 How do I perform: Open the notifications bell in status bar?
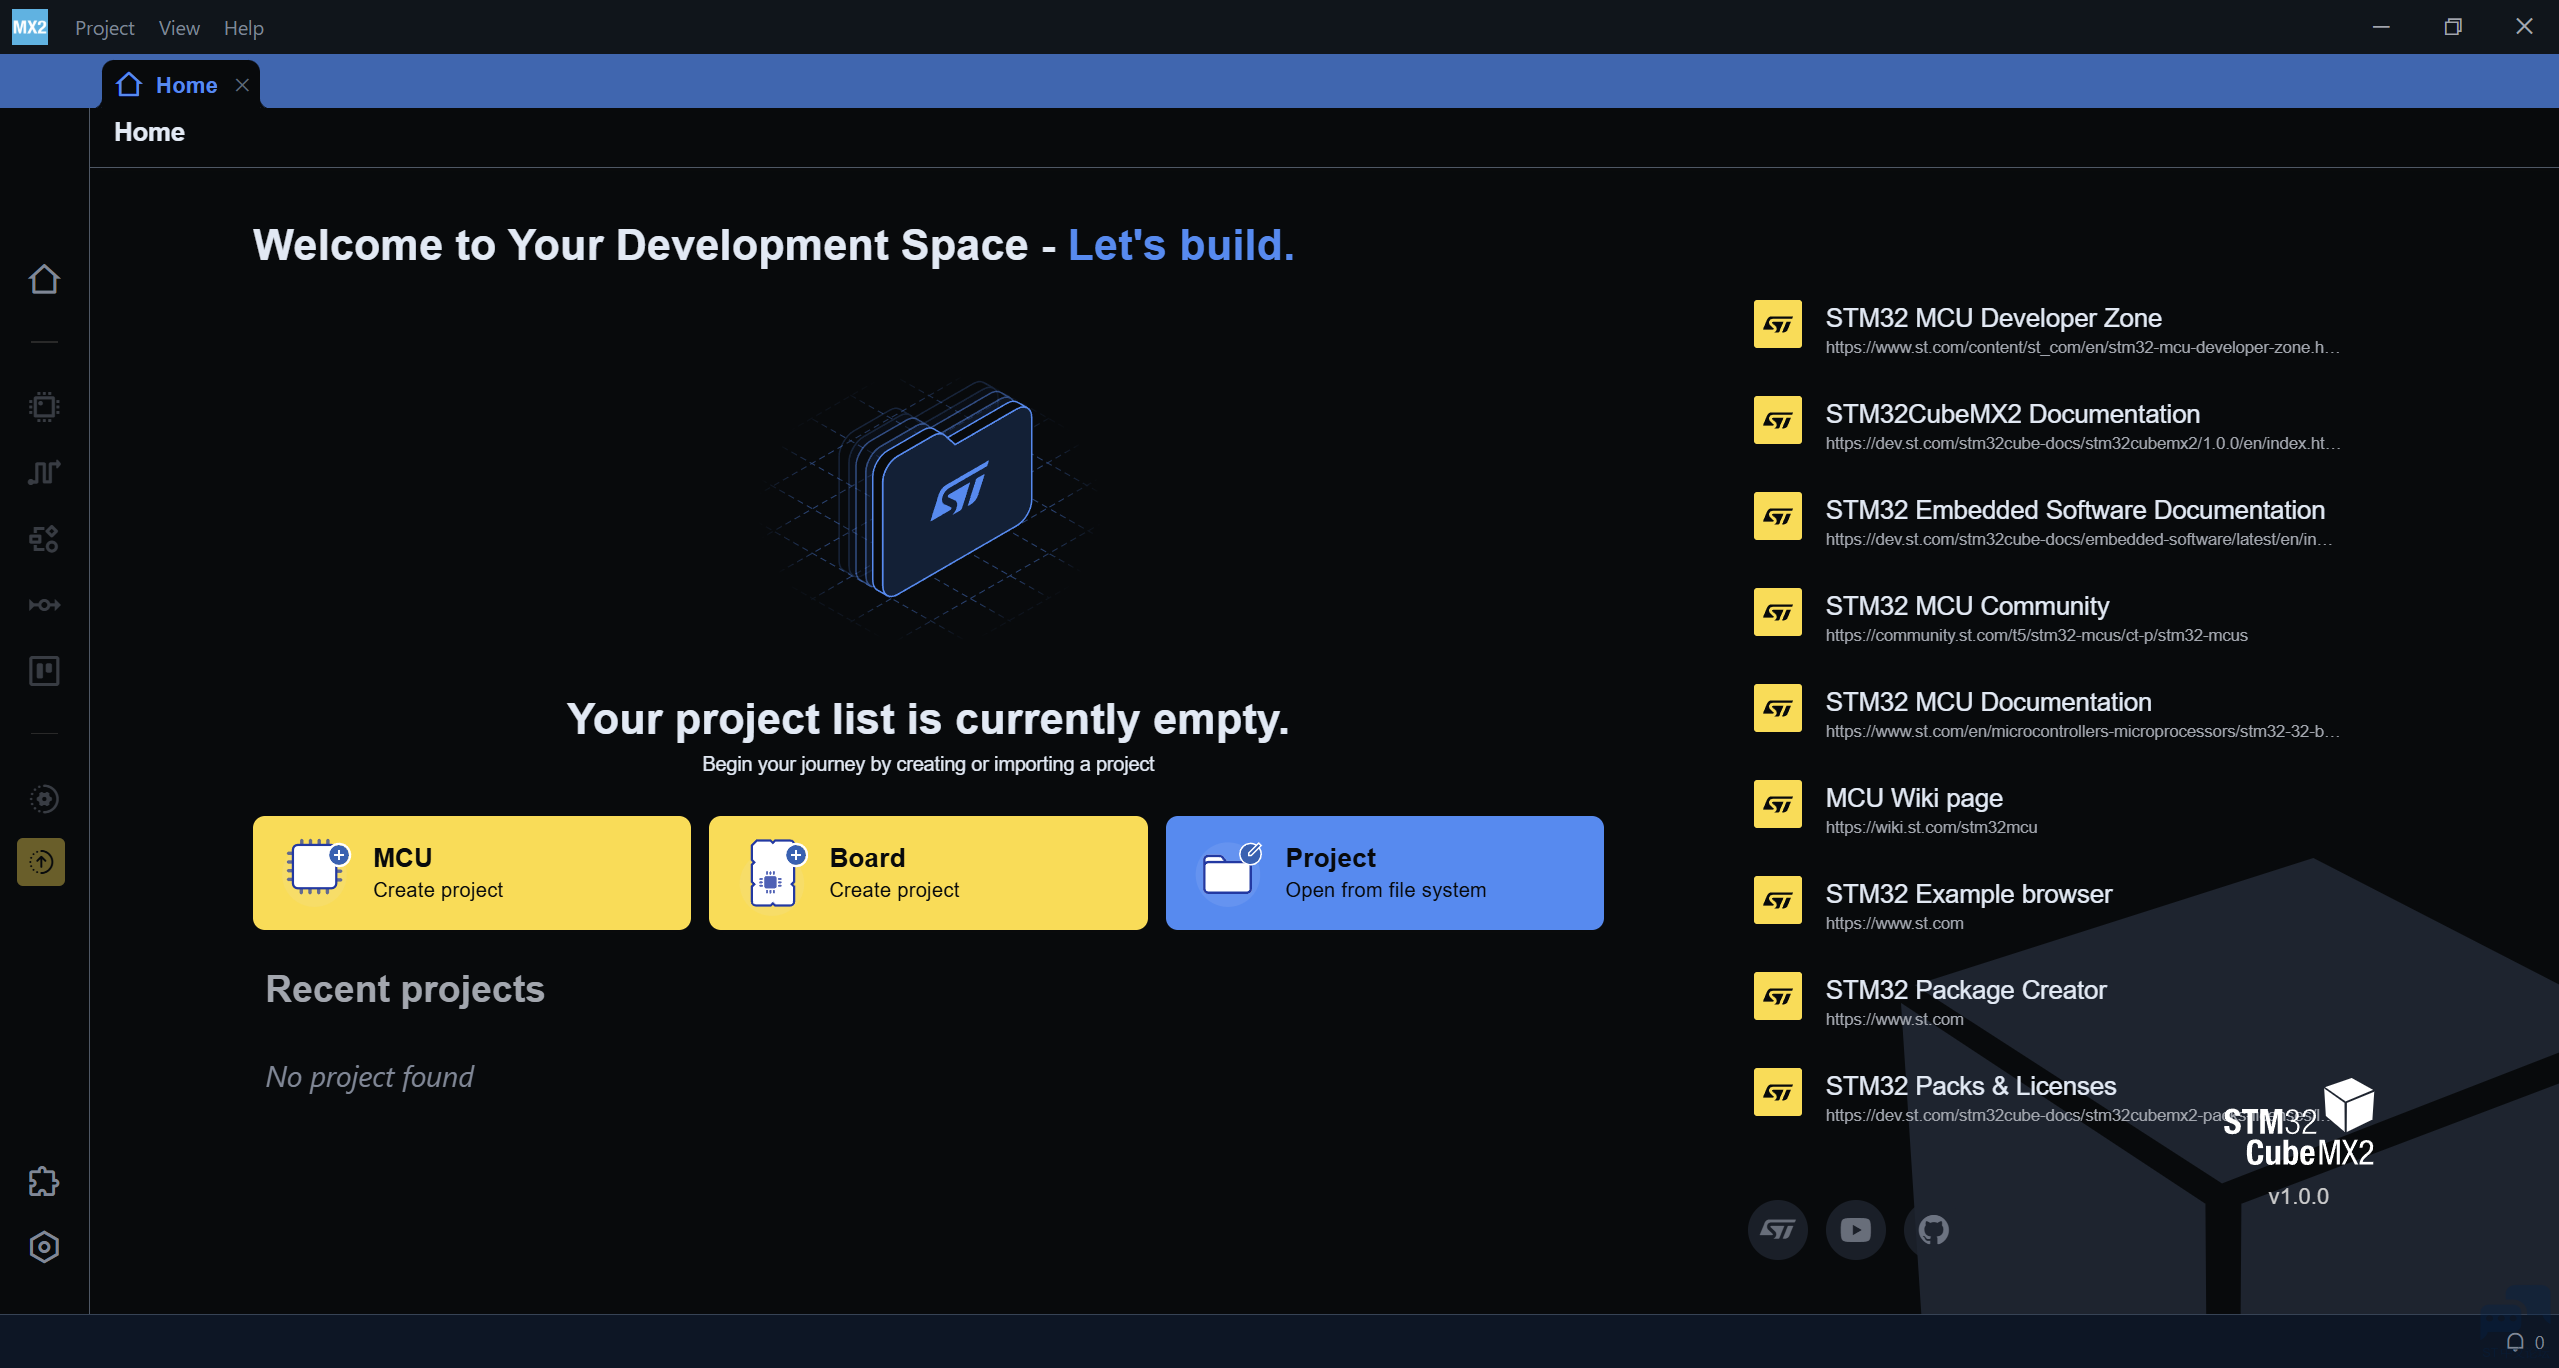click(2515, 1343)
